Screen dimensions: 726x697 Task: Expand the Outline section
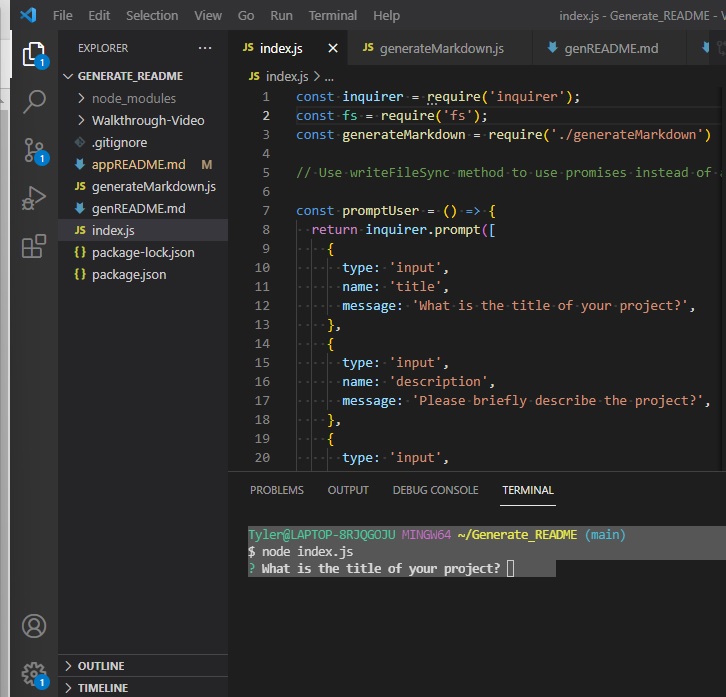(x=101, y=666)
